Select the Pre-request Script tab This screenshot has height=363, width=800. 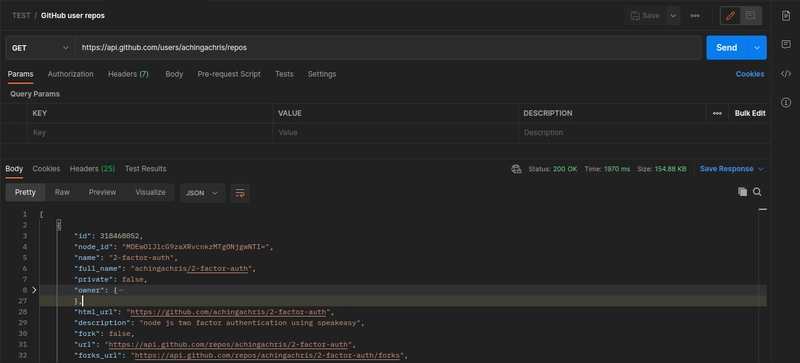tap(229, 74)
